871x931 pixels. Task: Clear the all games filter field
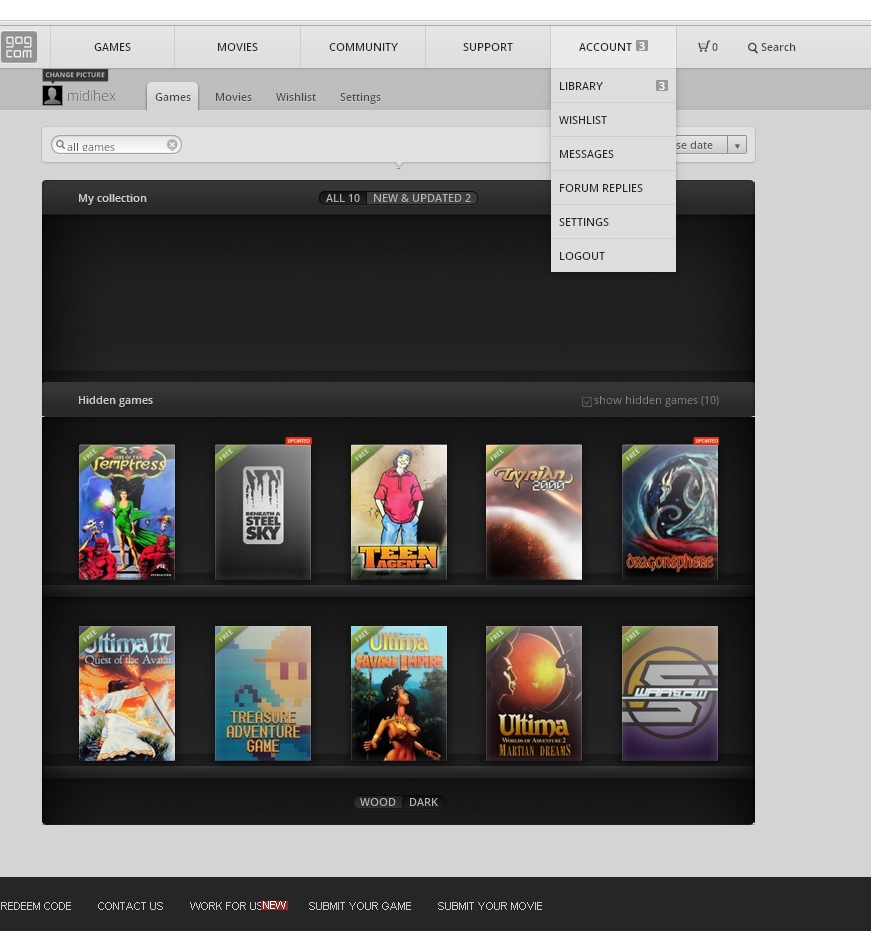[172, 145]
